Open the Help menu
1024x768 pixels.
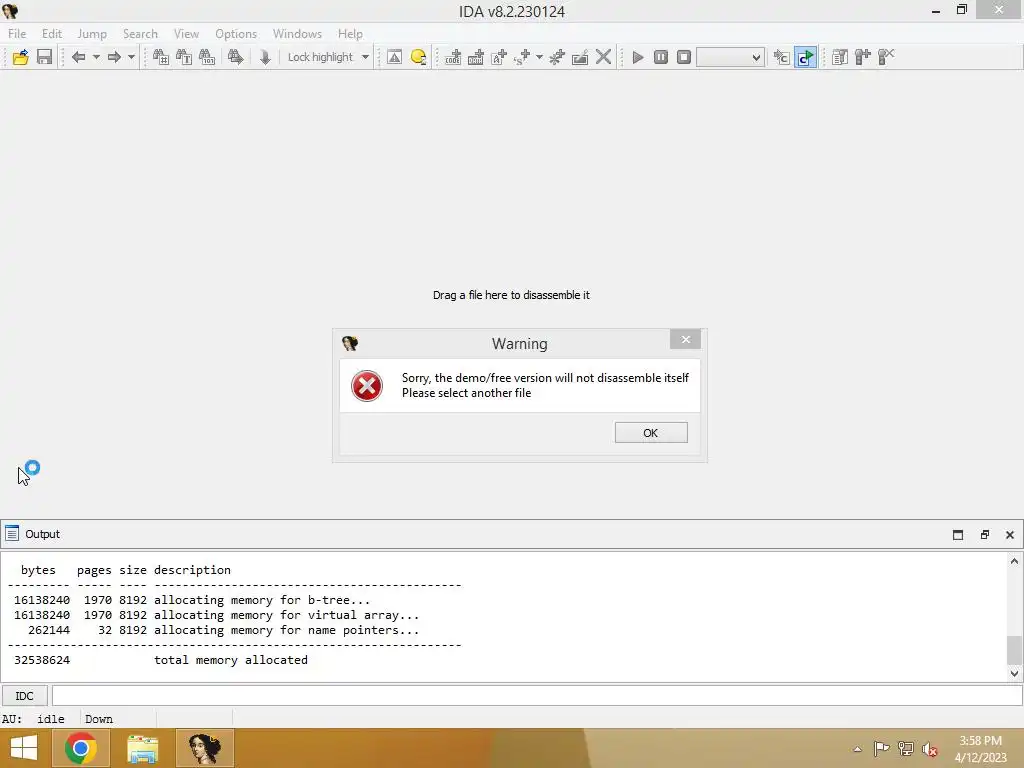coord(350,34)
